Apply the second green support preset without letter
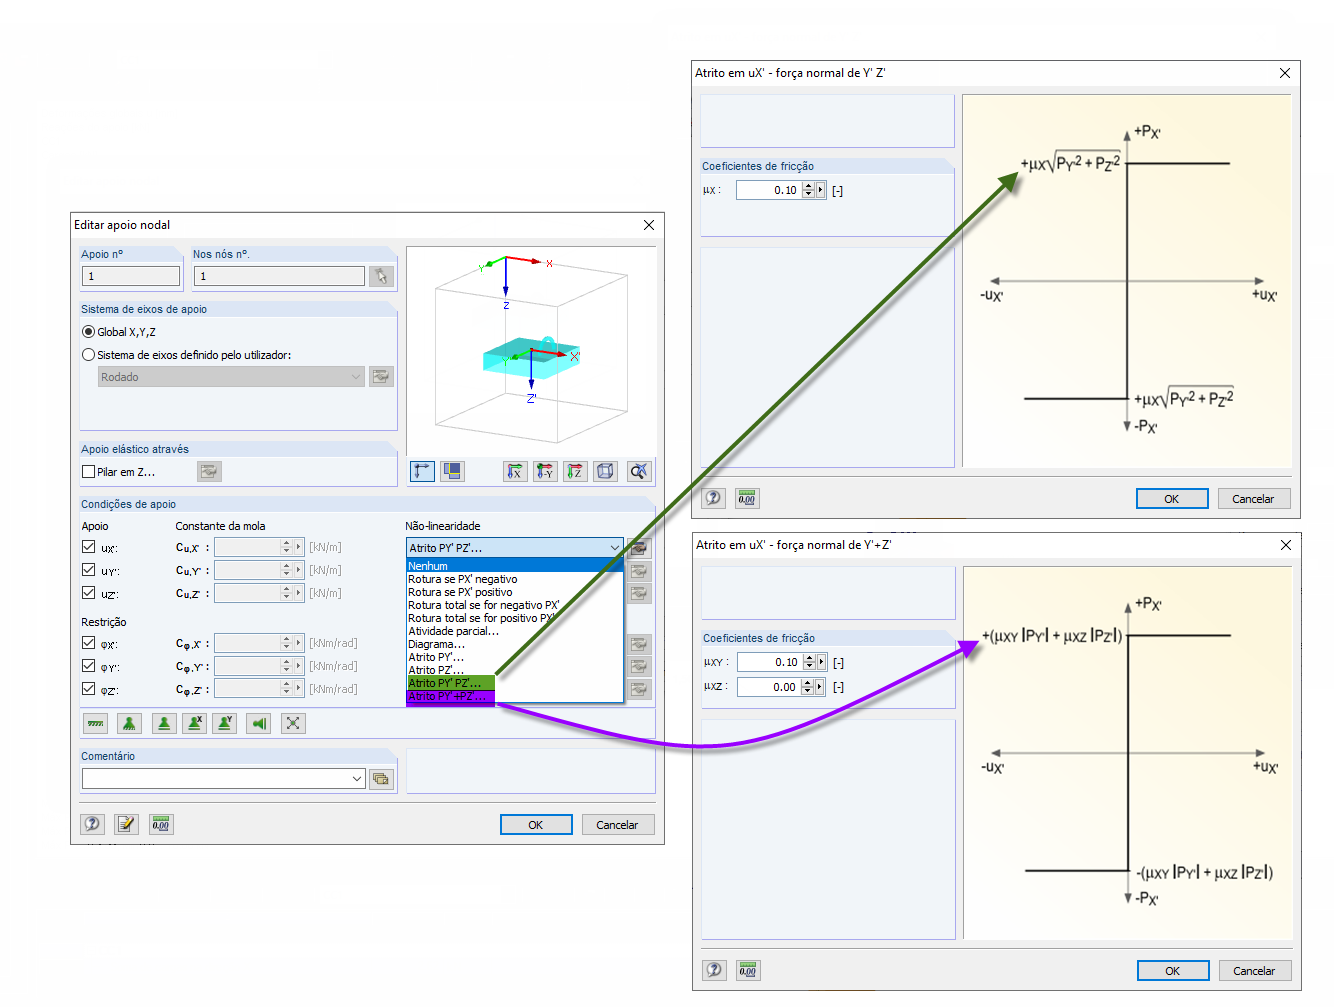The height and width of the screenshot is (1007, 1334). click(x=164, y=723)
